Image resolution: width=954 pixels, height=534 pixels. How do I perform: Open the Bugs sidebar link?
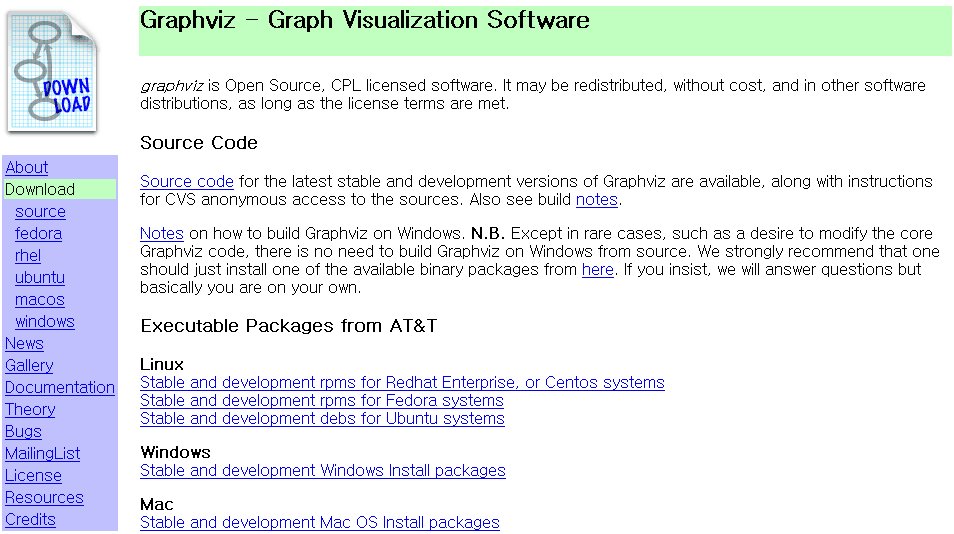click(x=23, y=431)
